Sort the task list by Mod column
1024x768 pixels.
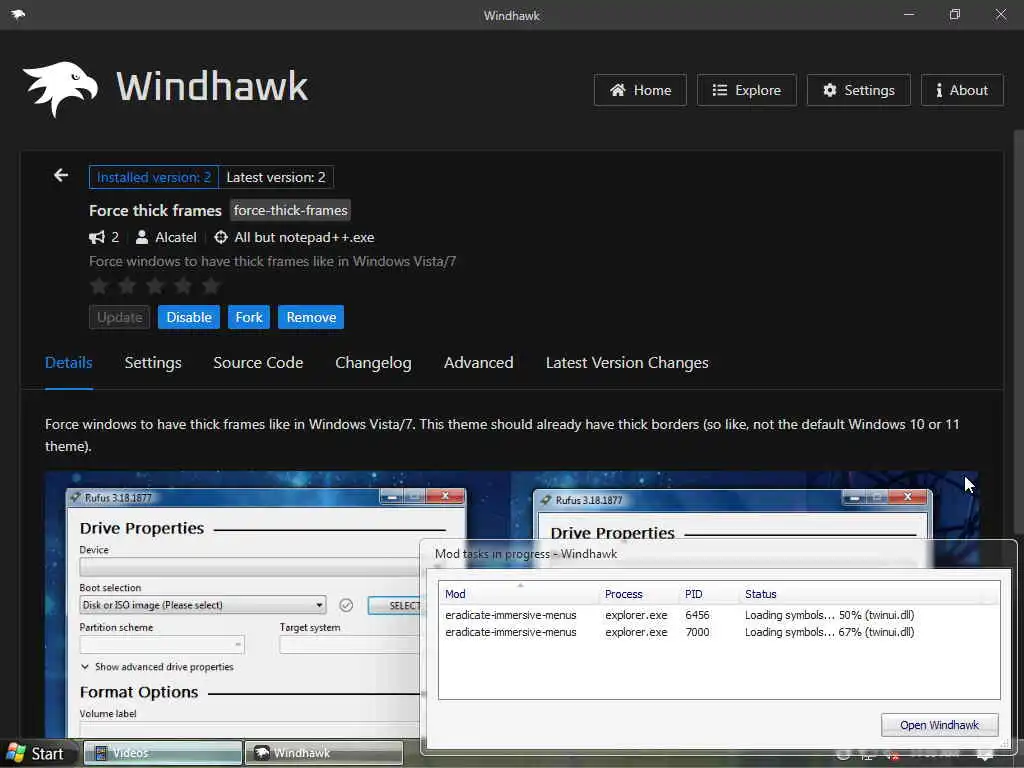tap(519, 594)
